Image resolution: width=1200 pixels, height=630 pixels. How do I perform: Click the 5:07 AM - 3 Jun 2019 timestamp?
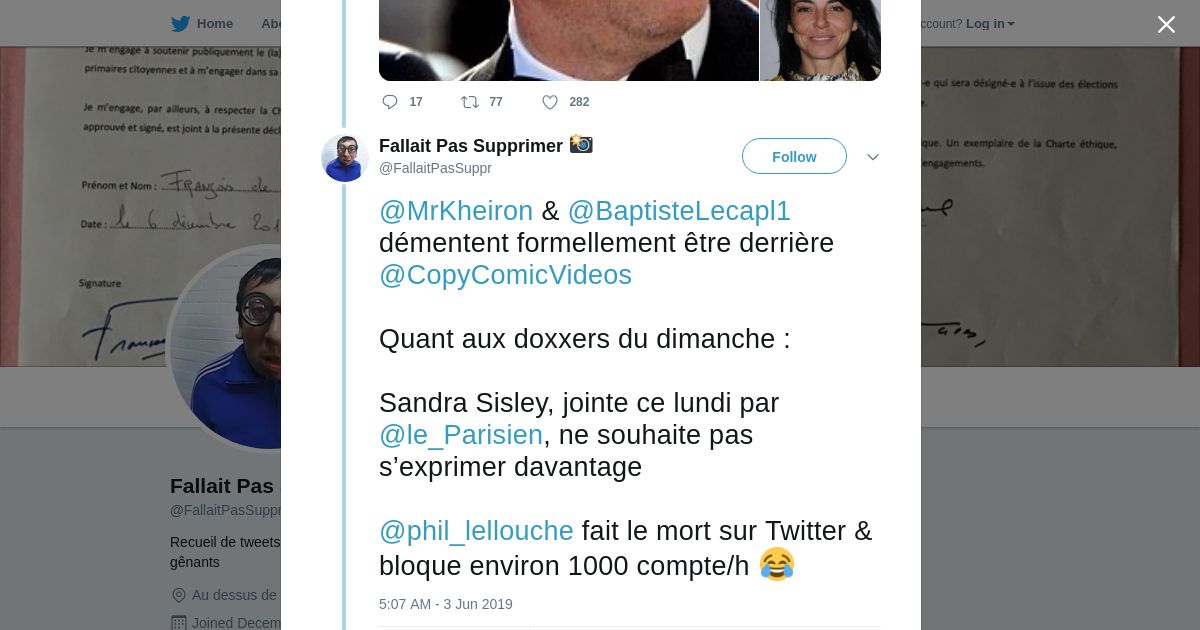446,604
